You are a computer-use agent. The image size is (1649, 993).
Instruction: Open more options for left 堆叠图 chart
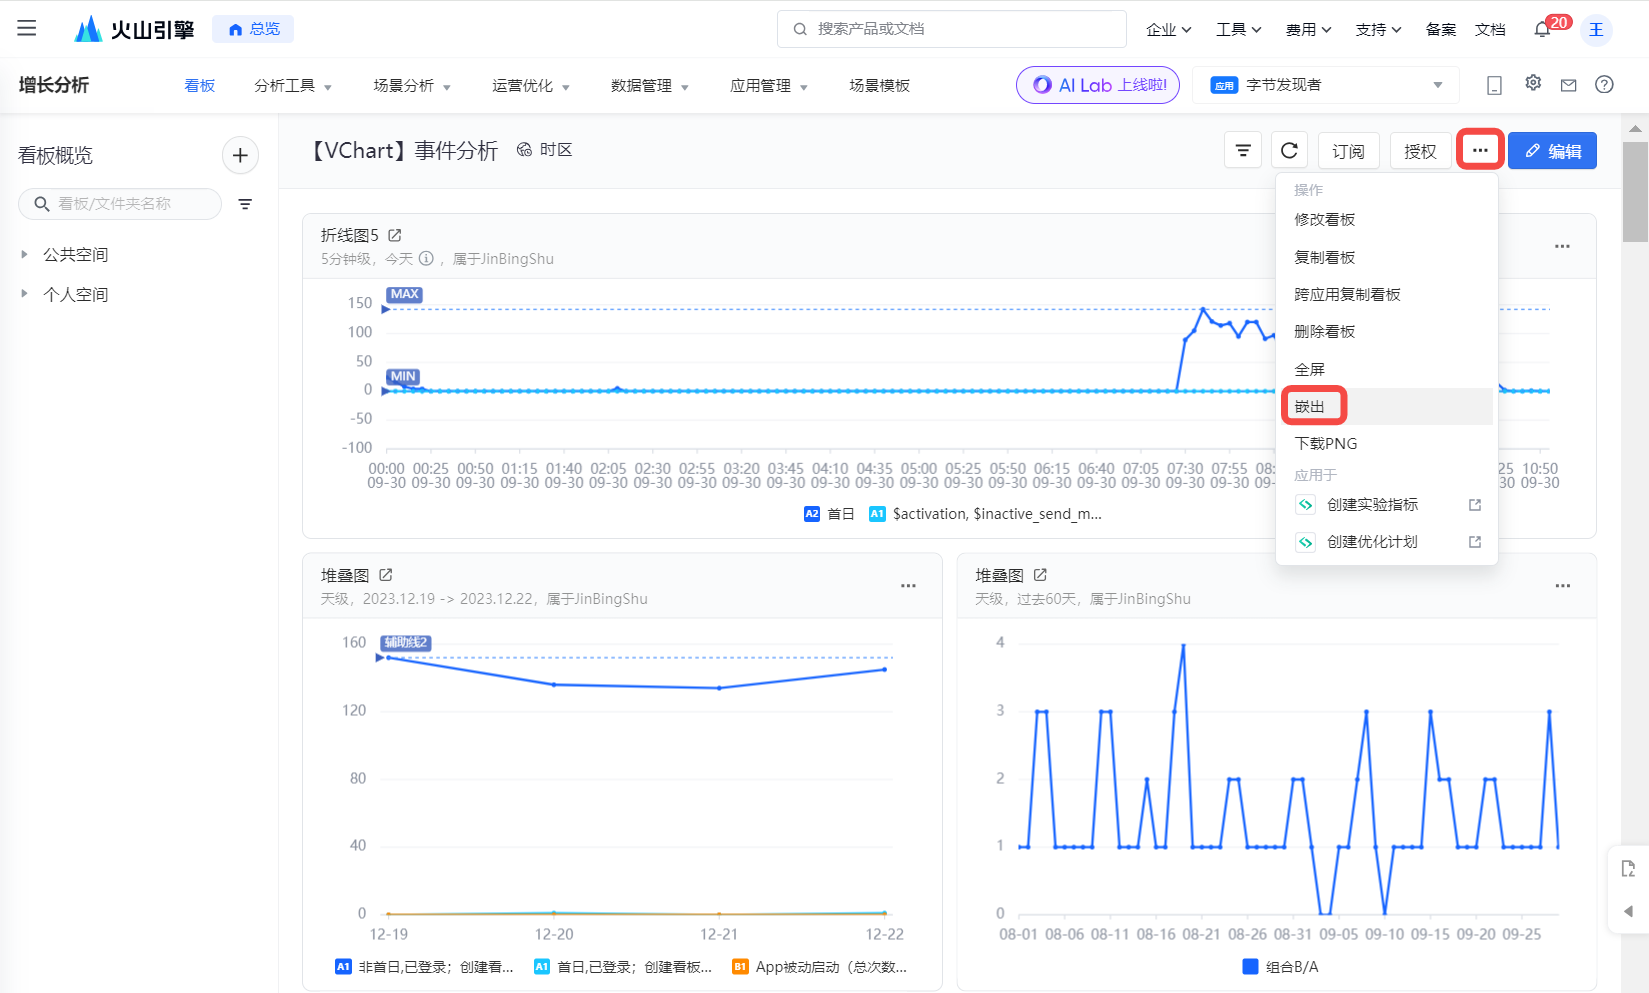(x=908, y=586)
